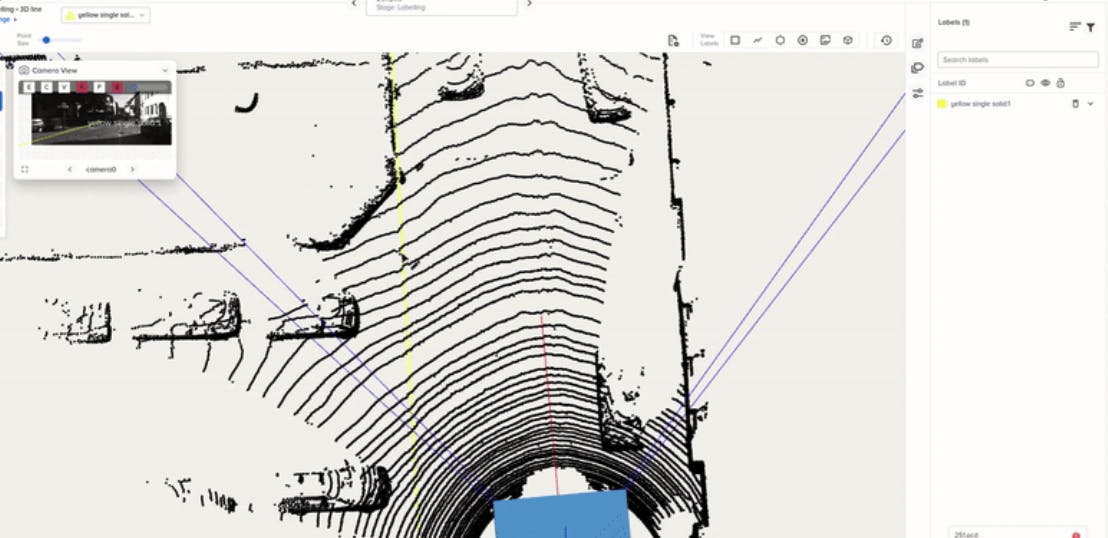Toggle the E button in Camera View
Image resolution: width=1108 pixels, height=538 pixels.
(x=28, y=87)
